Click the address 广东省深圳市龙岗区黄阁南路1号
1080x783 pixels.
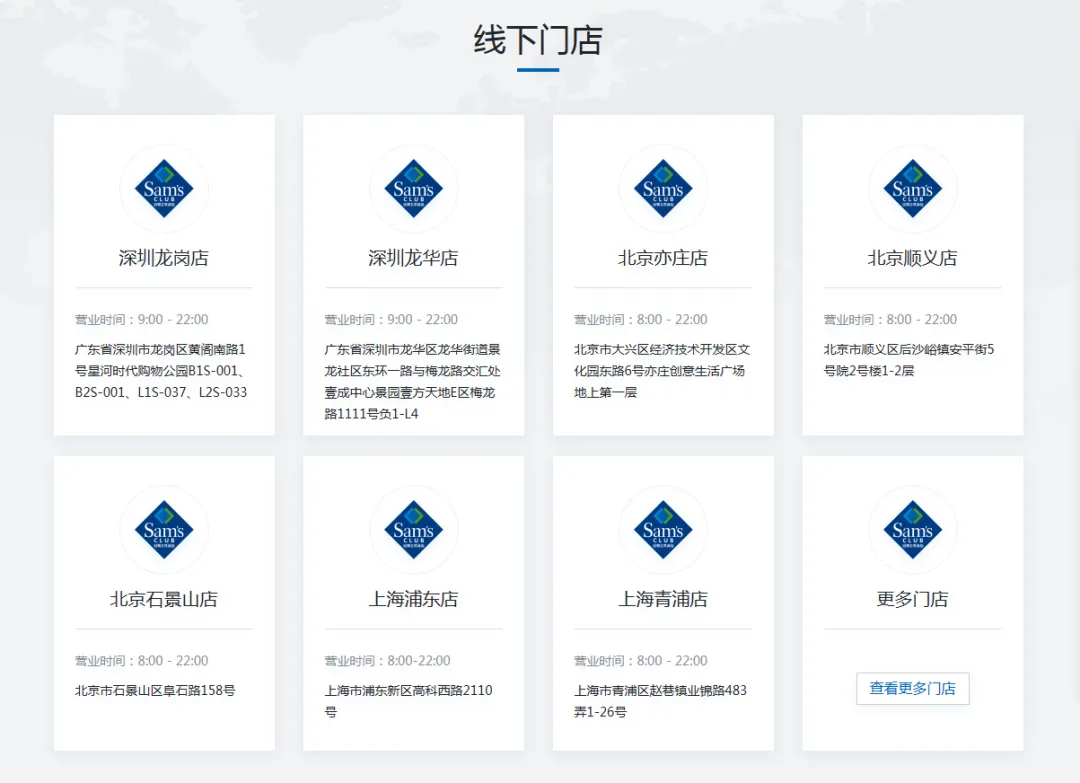pos(161,370)
